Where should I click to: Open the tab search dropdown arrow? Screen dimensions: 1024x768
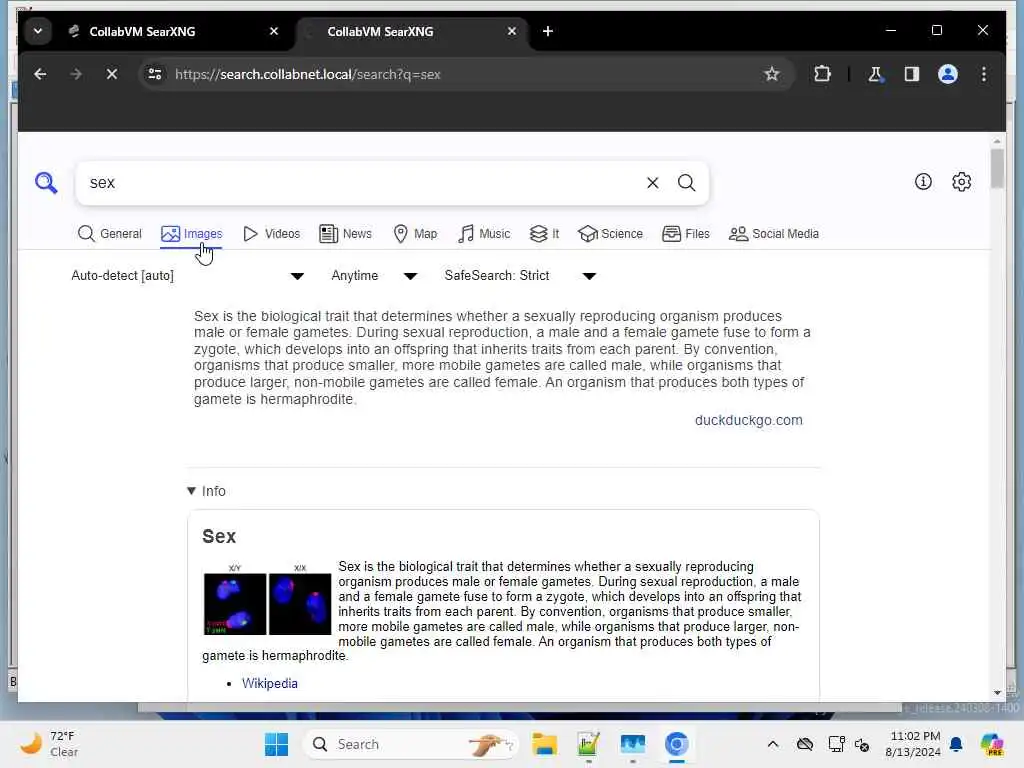(38, 31)
